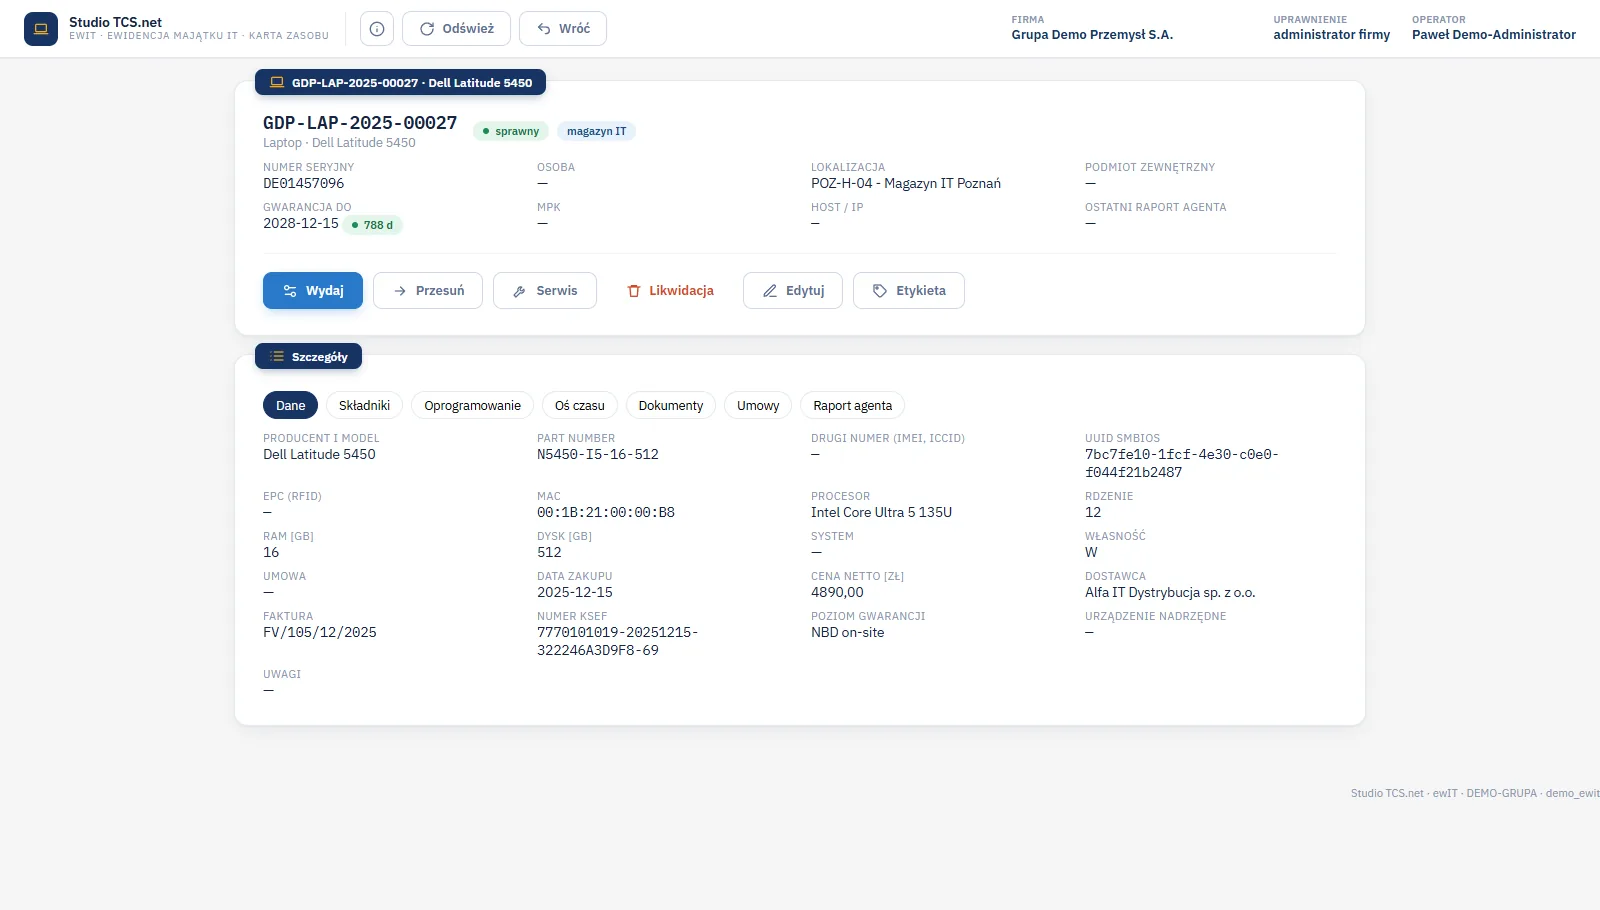1600x910 pixels.
Task: Go back with the Wróć button
Action: tap(563, 29)
